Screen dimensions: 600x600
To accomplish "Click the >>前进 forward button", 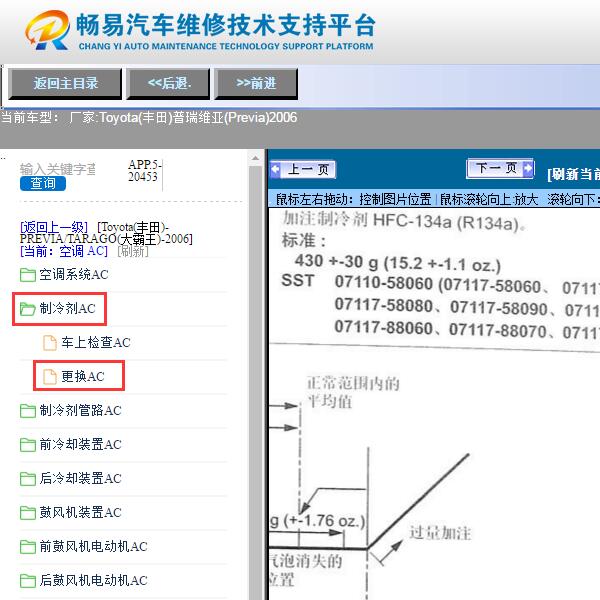I will (256, 83).
